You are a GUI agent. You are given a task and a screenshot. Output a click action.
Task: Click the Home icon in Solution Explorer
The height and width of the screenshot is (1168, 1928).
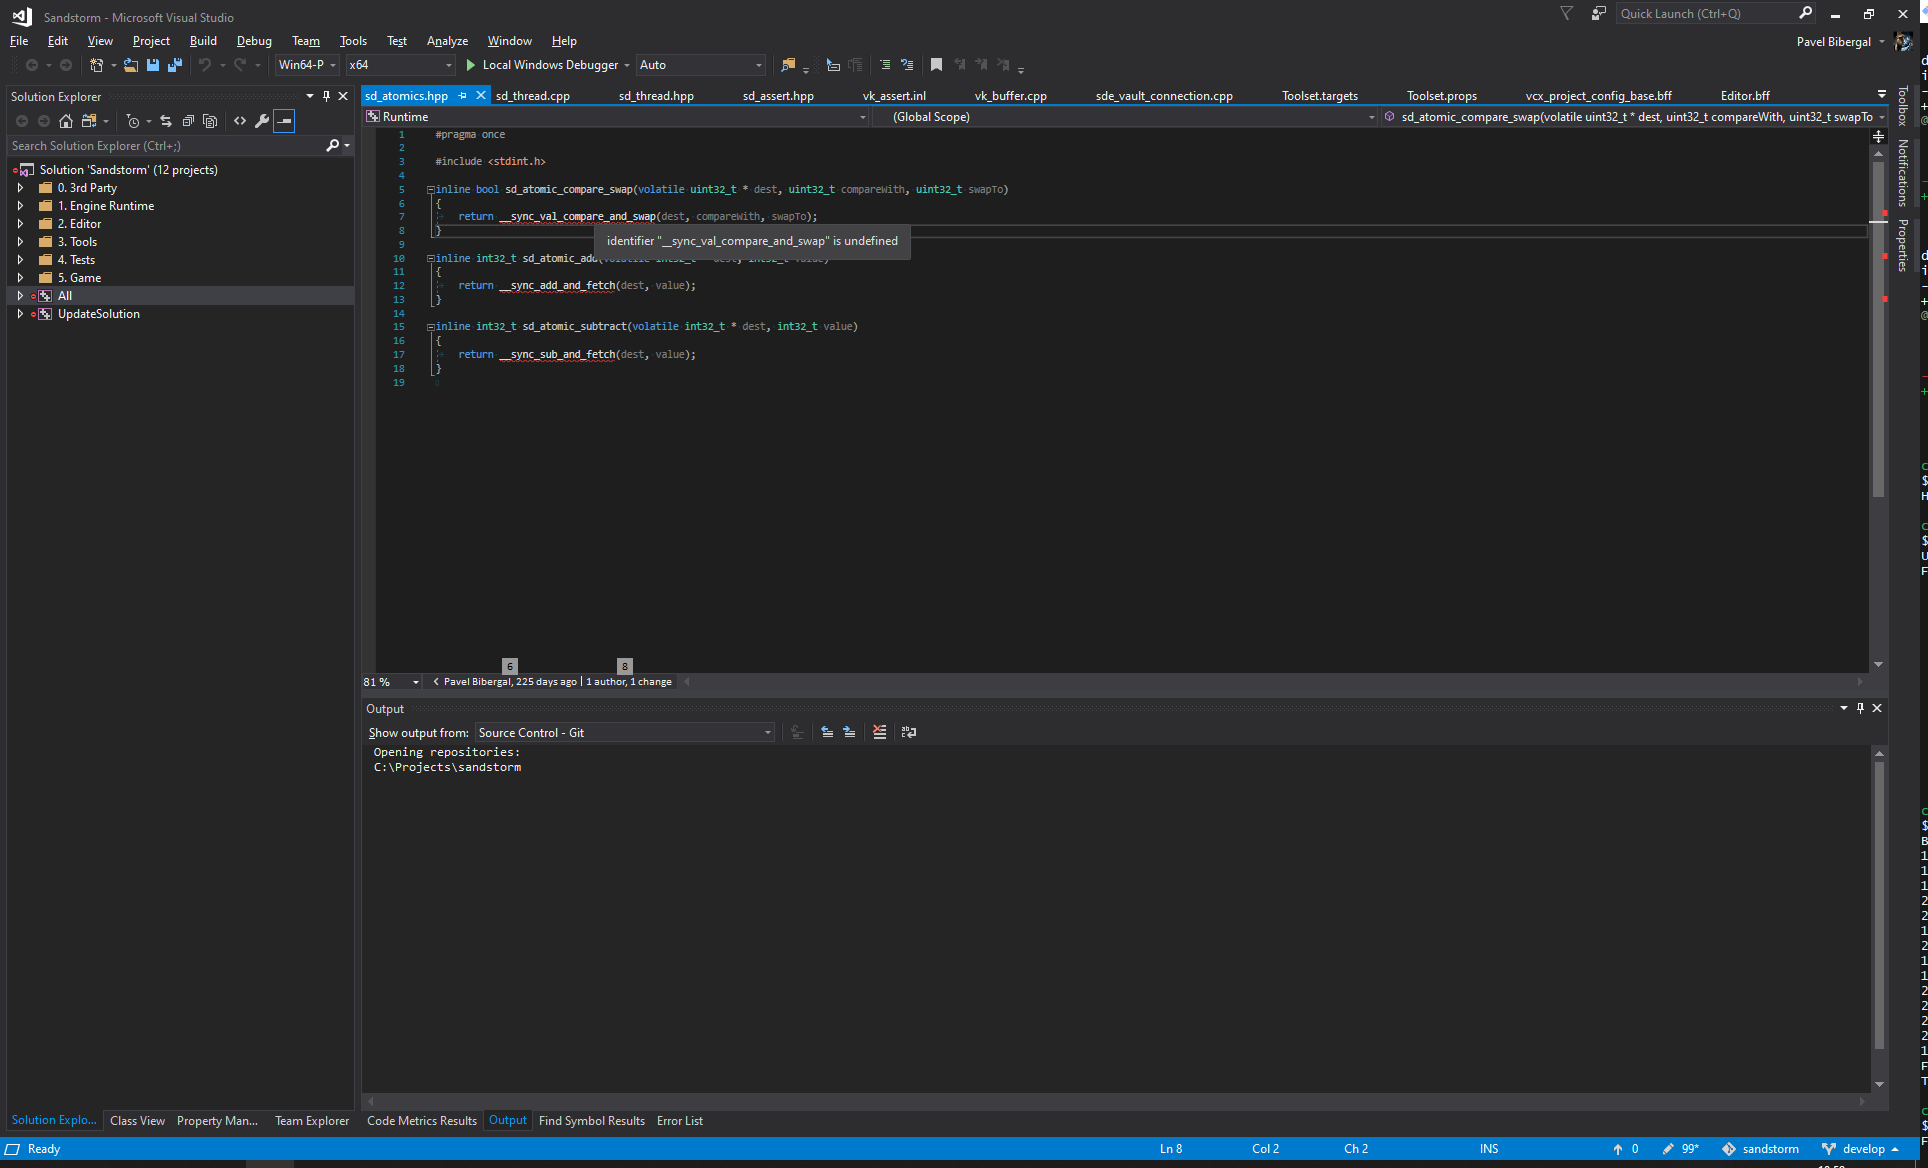click(x=66, y=121)
